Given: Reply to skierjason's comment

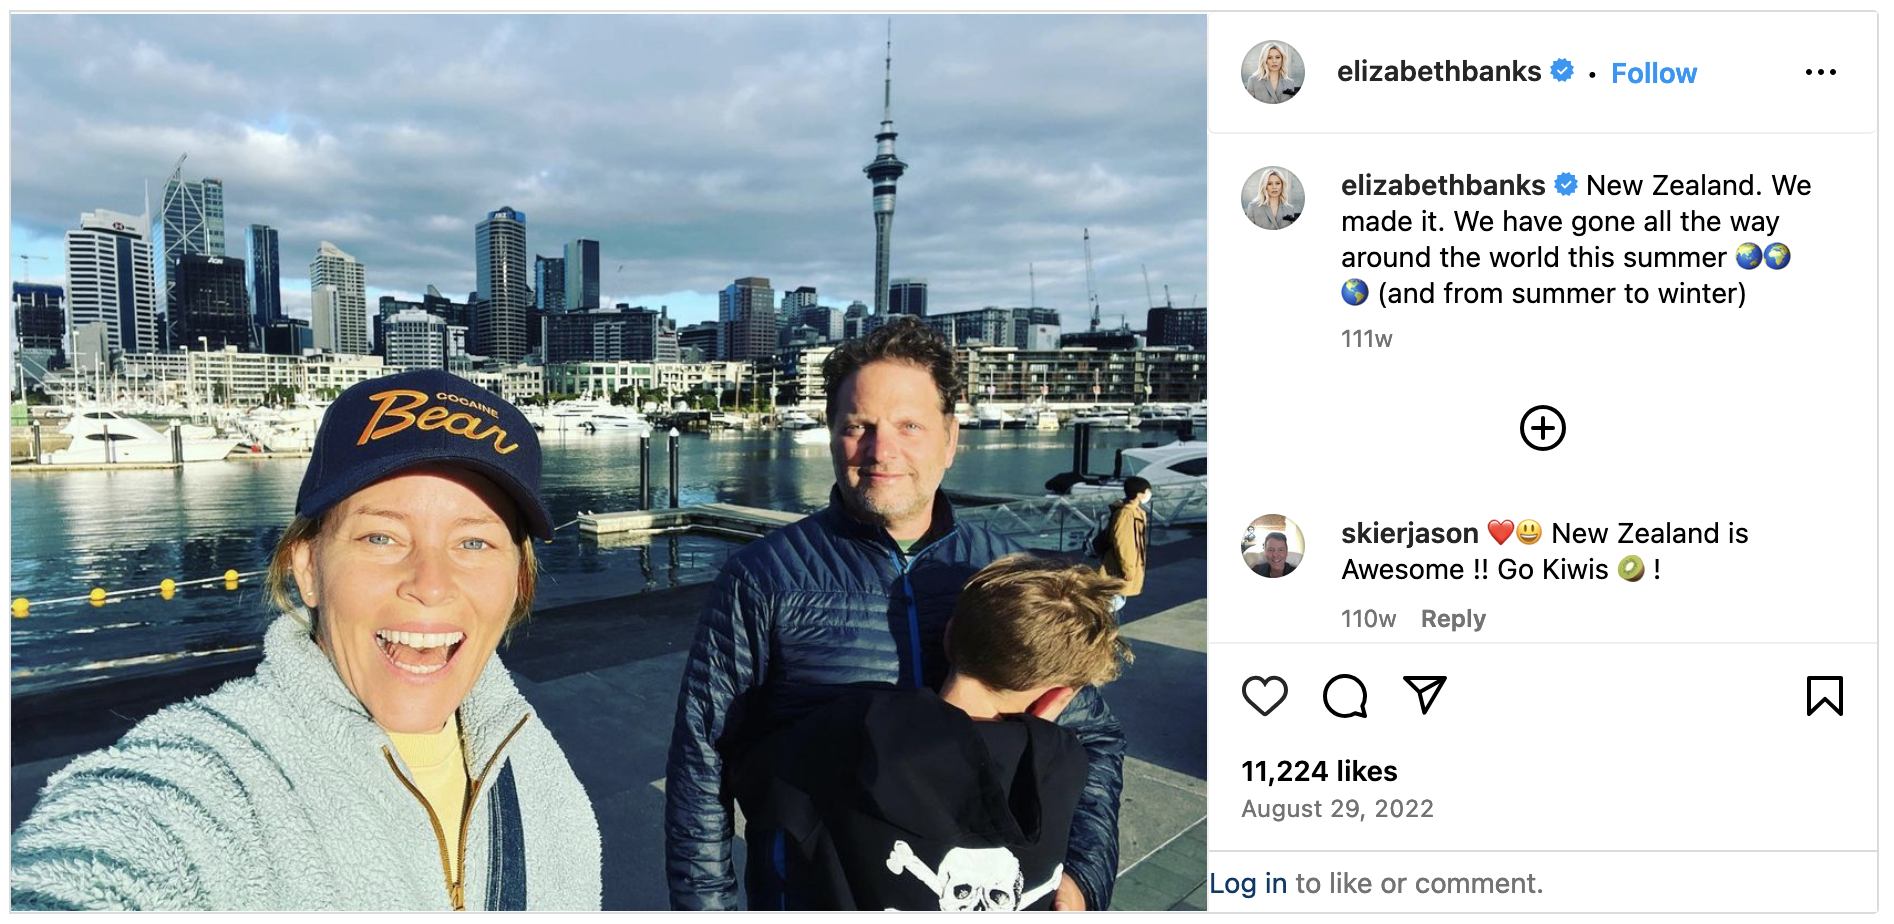Looking at the screenshot, I should [x=1453, y=619].
